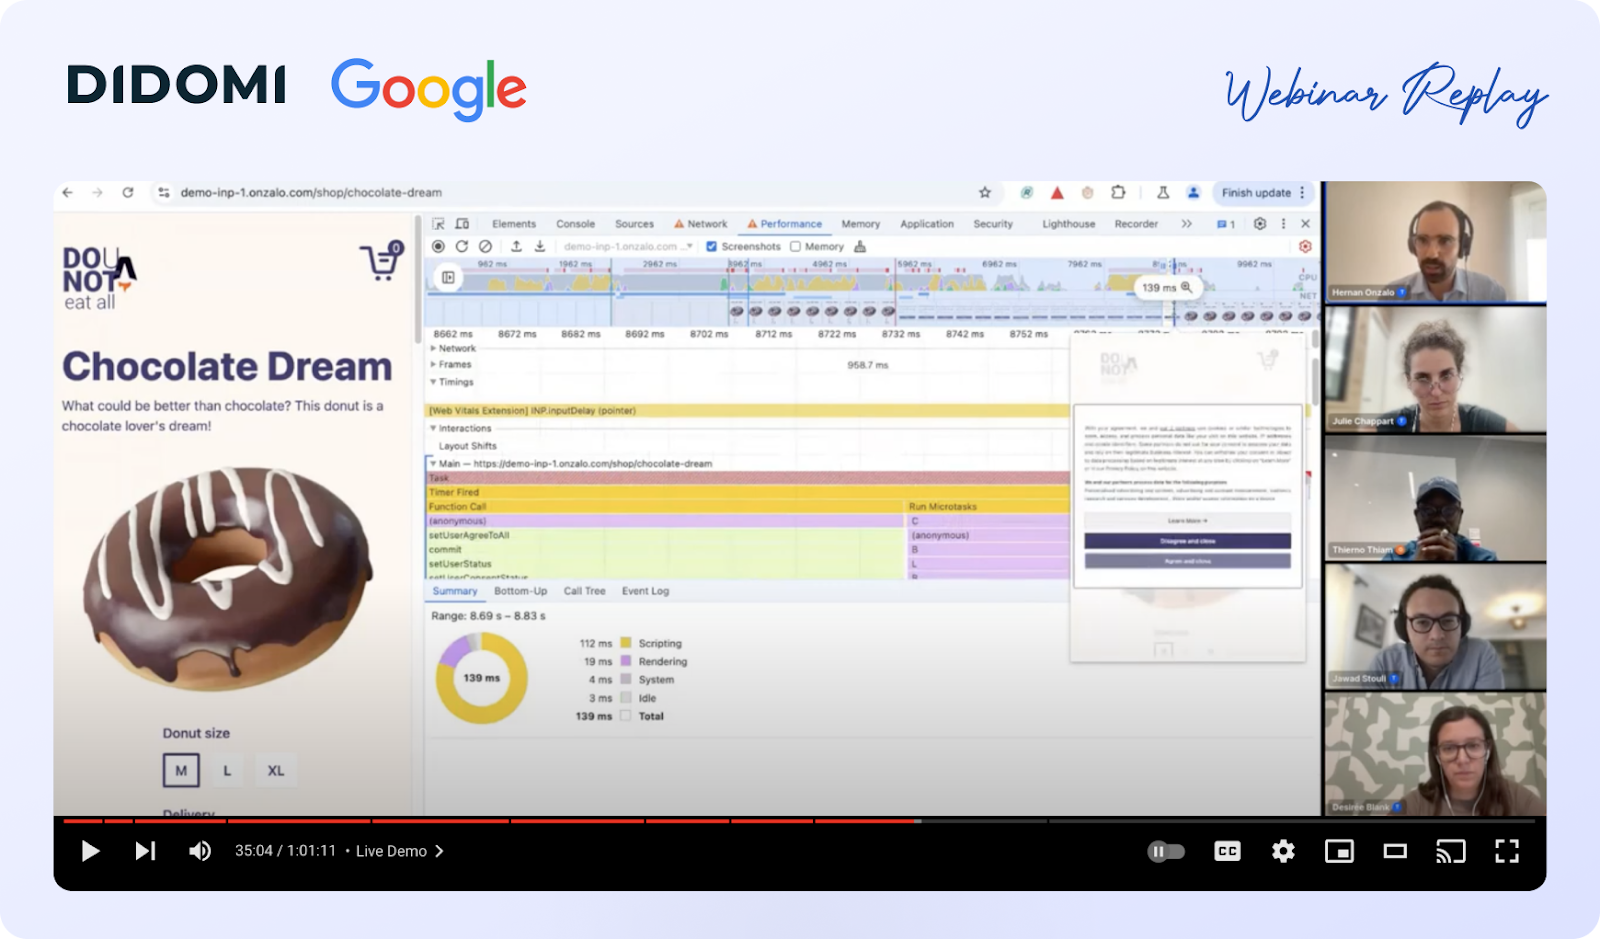
Task: Open browser extensions puzzle icon
Action: 1118,192
